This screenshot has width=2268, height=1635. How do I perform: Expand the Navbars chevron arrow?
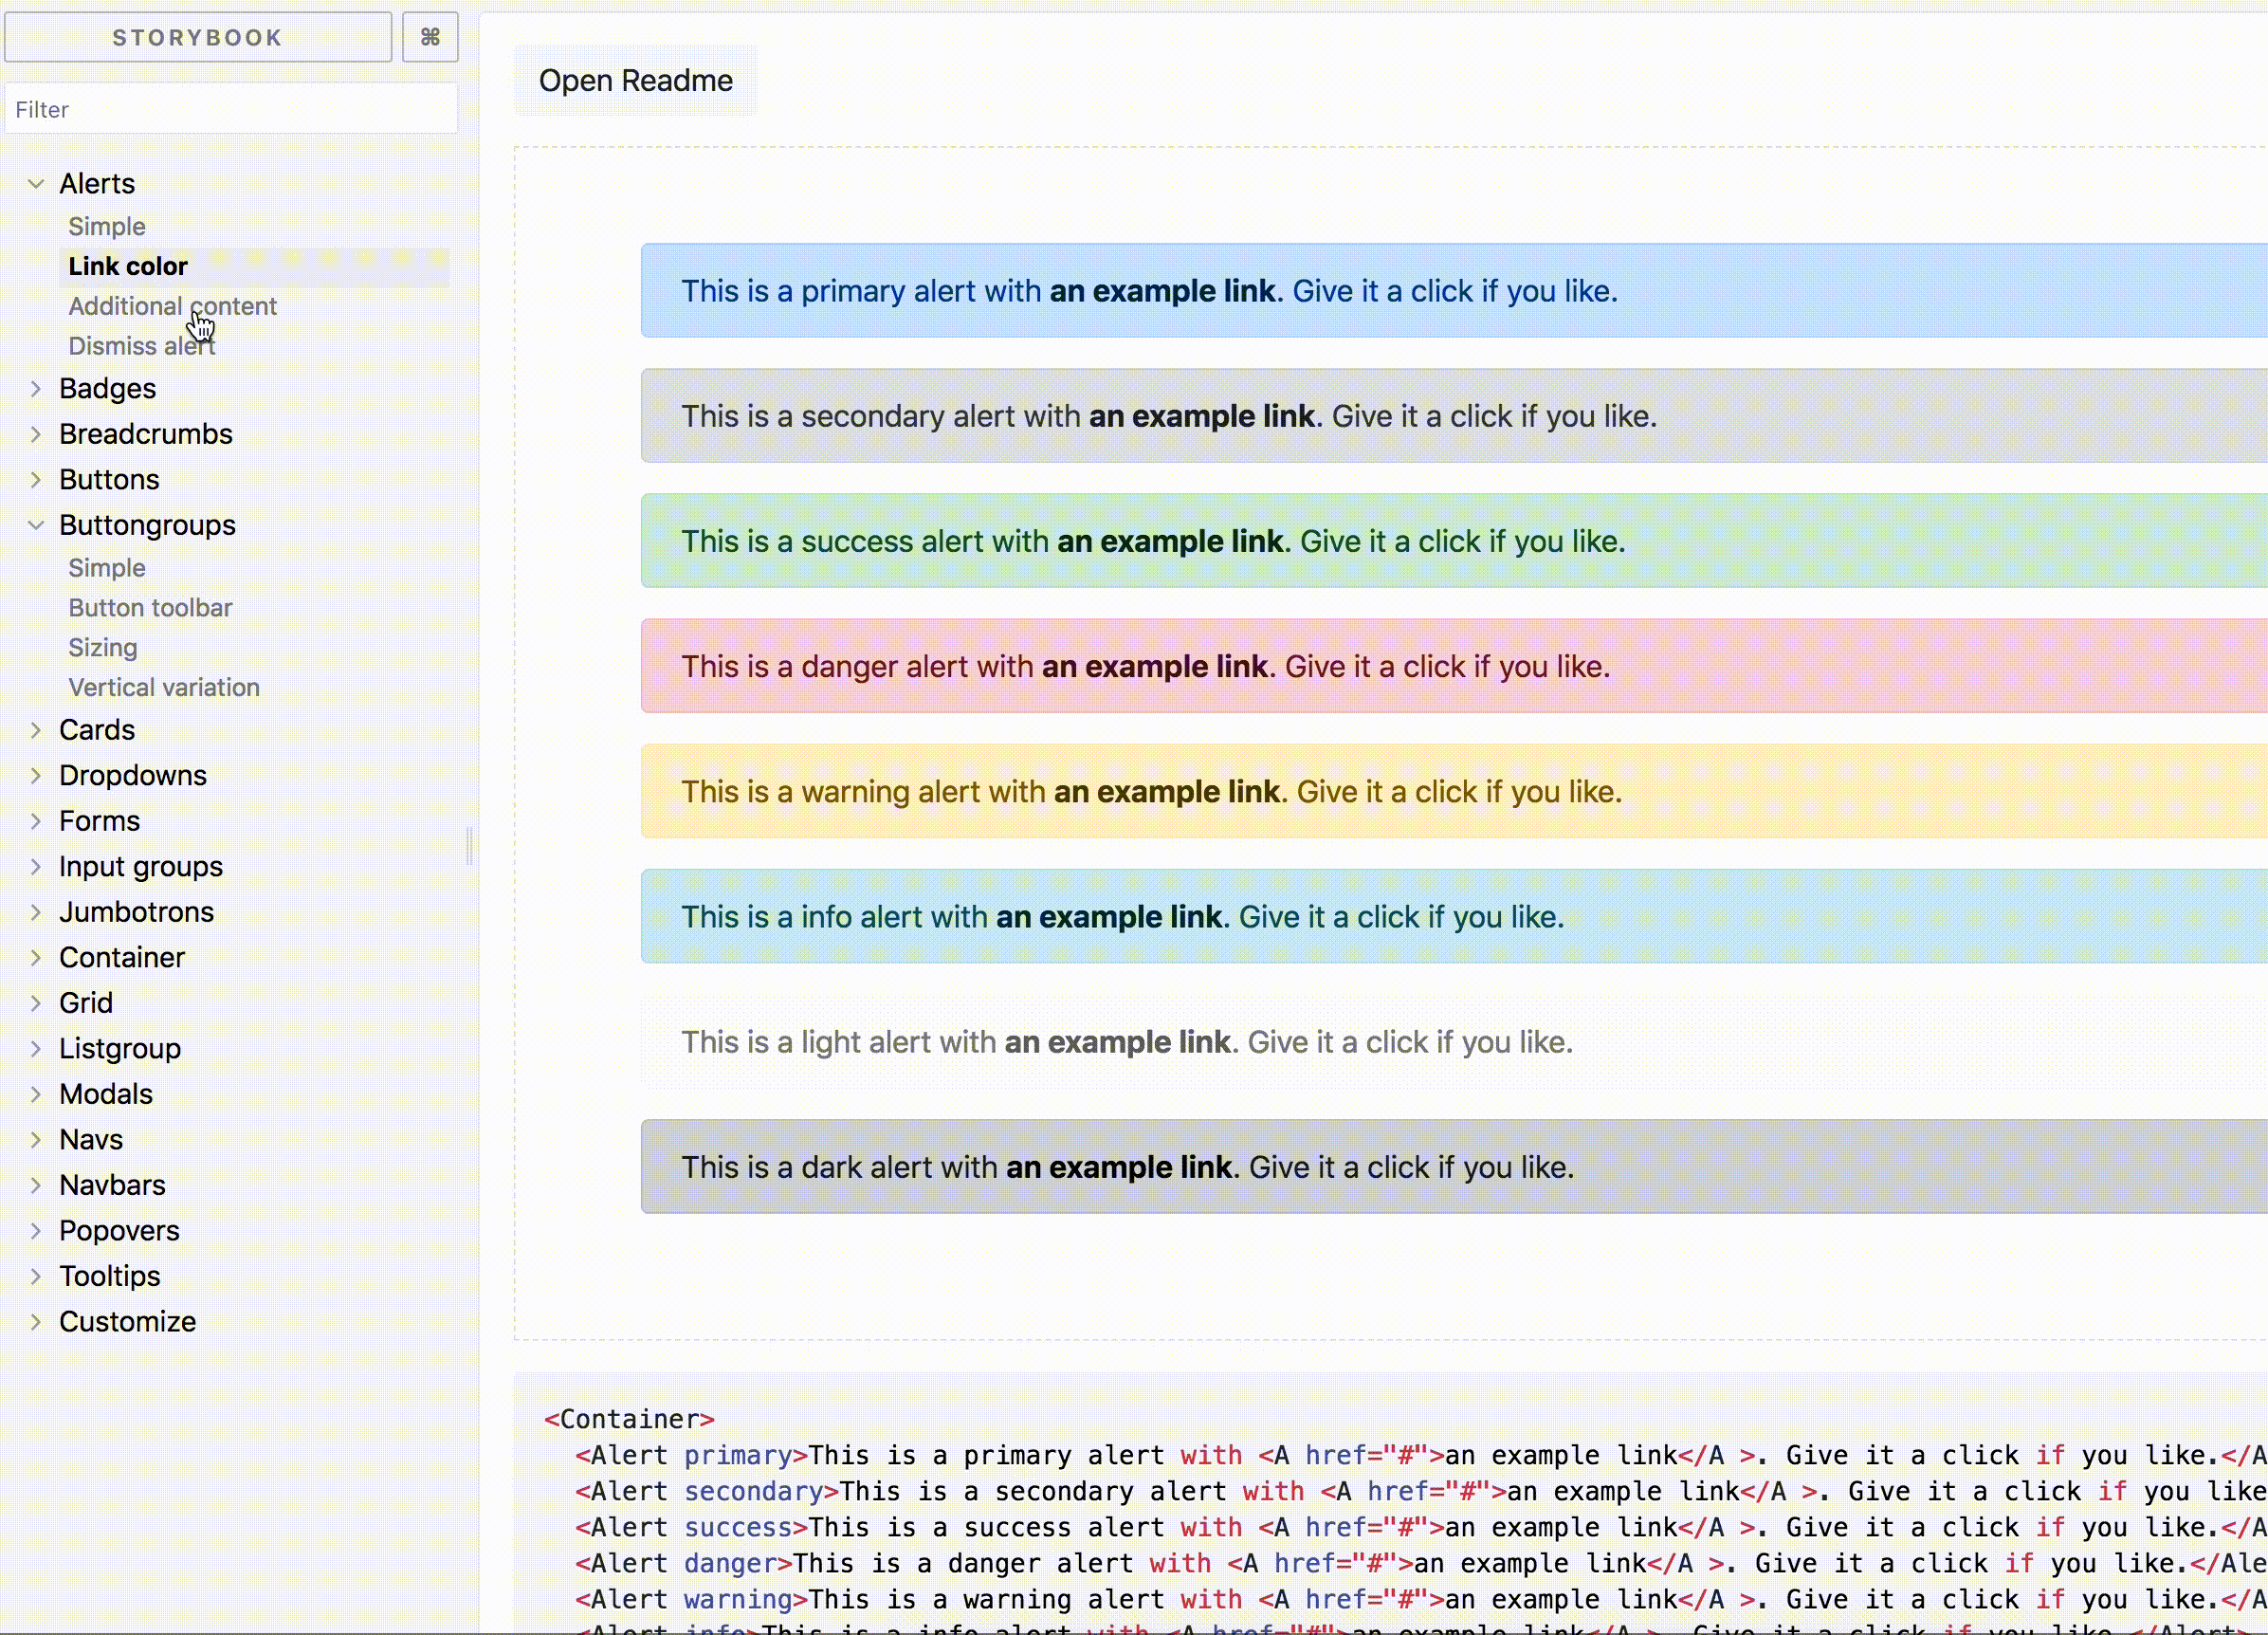[x=36, y=1185]
